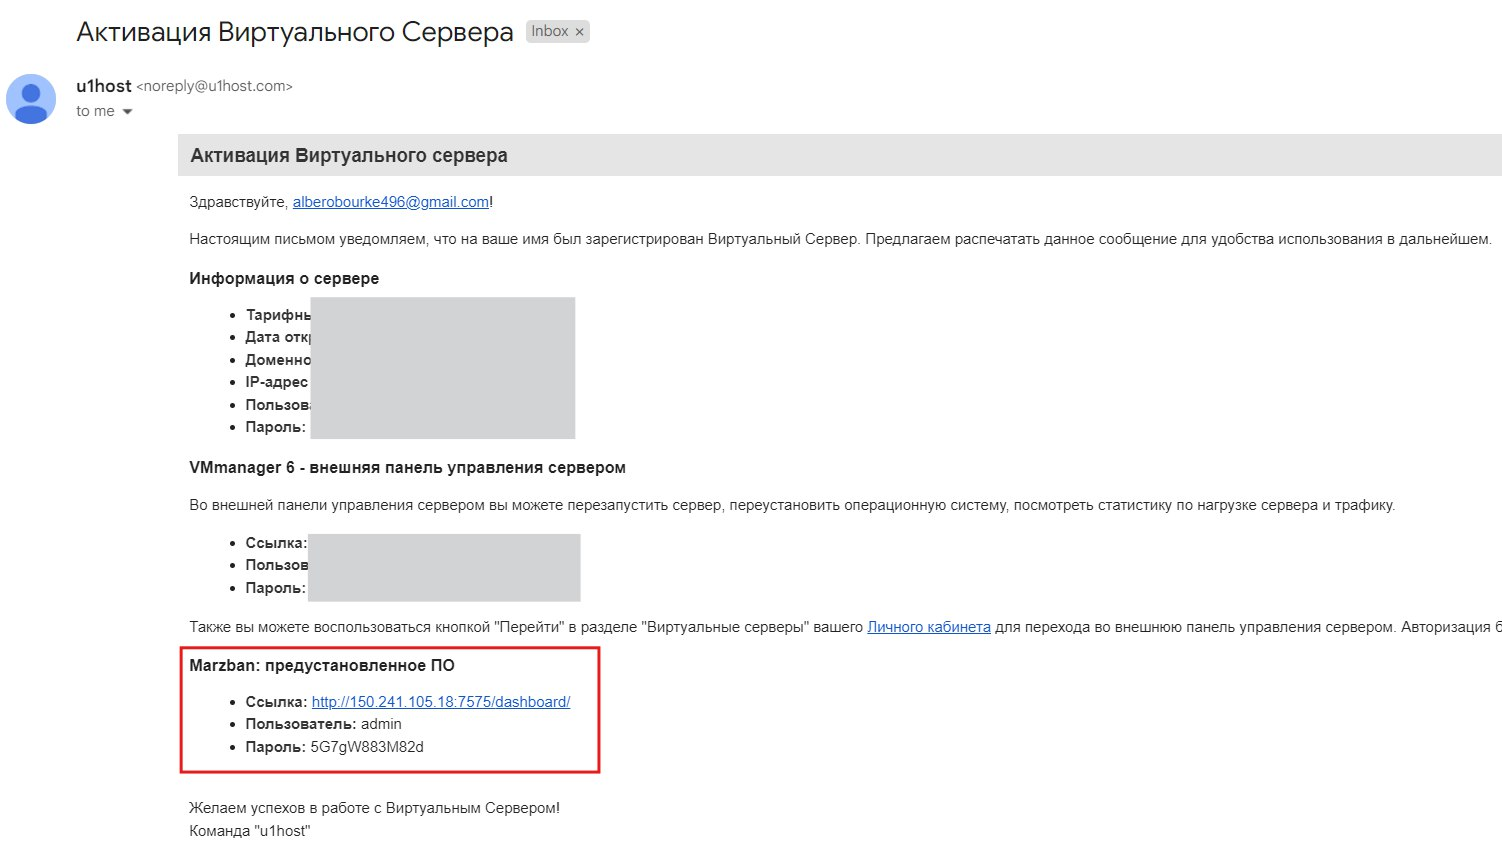The height and width of the screenshot is (846, 1502).
Task: Expand recipient details arrow next to "to me"
Action: coord(127,112)
